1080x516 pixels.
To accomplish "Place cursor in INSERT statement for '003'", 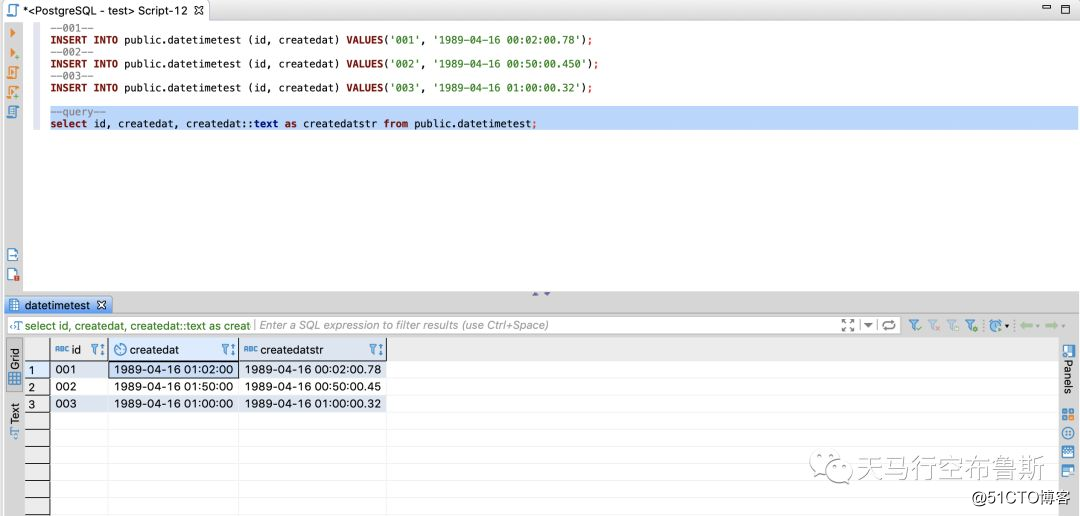I will click(x=322, y=88).
